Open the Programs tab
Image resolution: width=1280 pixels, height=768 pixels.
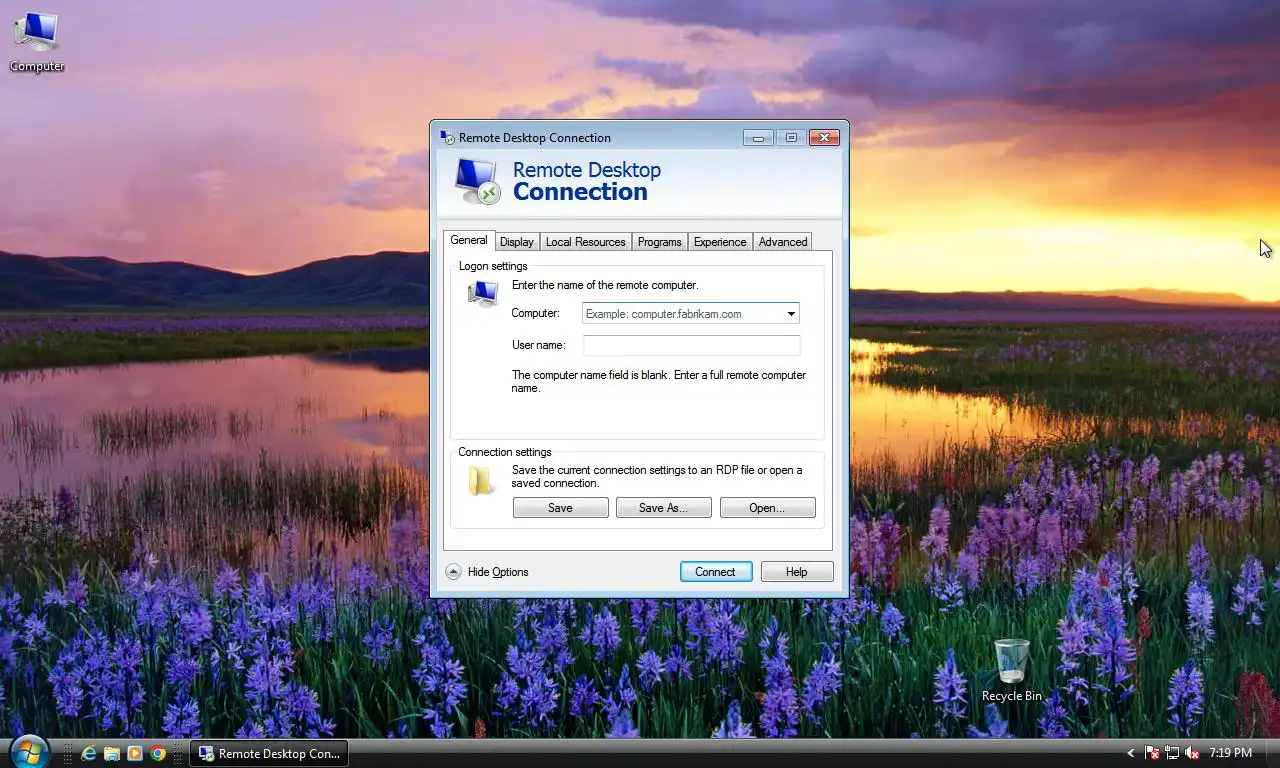(660, 242)
